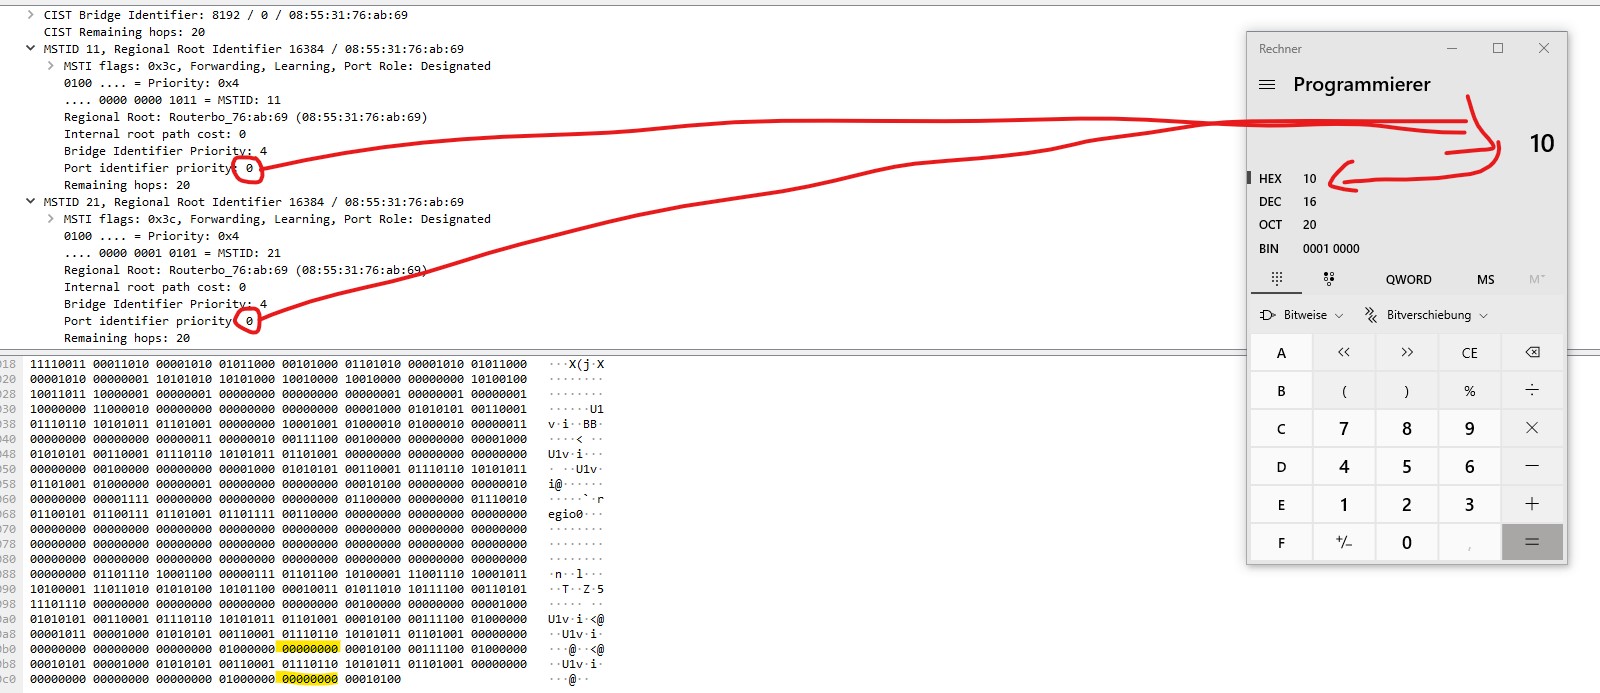Click the close parenthesis key
This screenshot has height=693, width=1600.
tap(1407, 390)
